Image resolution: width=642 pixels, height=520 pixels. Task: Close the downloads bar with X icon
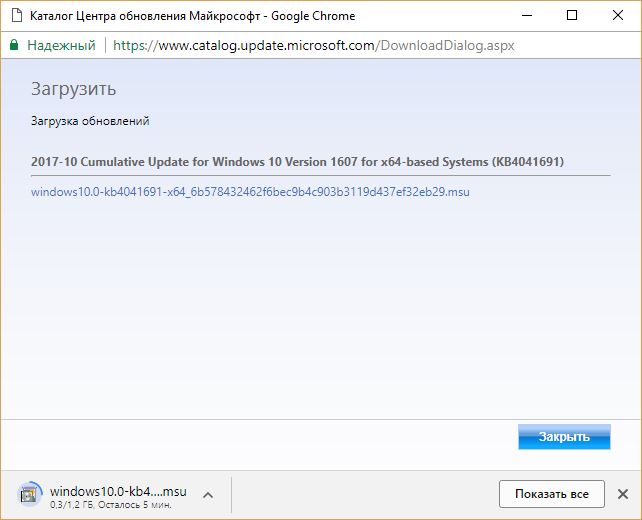(623, 493)
